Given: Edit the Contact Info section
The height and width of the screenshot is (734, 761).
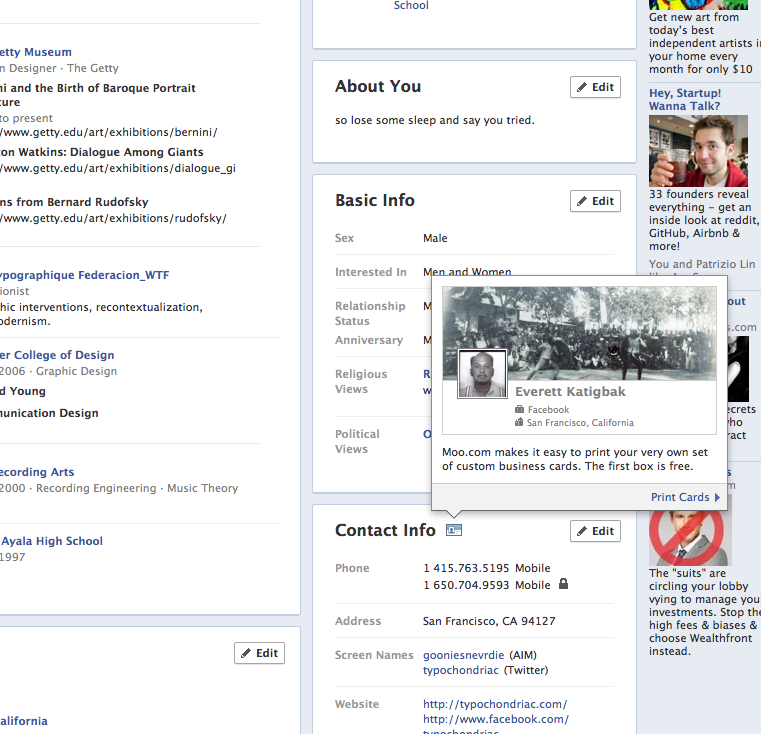Looking at the screenshot, I should (x=596, y=531).
